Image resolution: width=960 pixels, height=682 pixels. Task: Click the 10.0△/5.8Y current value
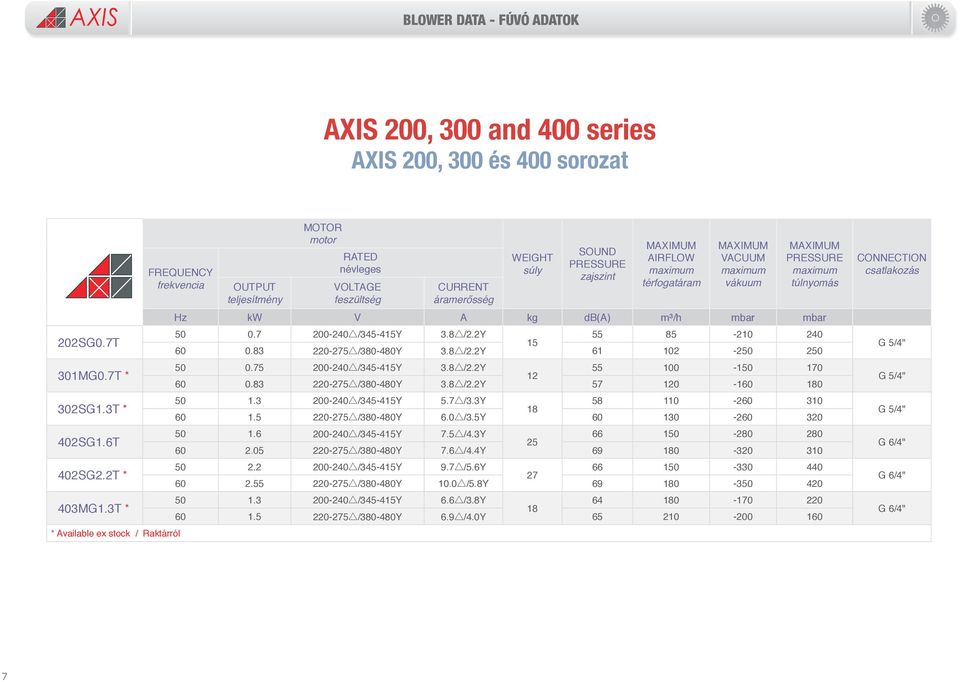[x=463, y=483]
